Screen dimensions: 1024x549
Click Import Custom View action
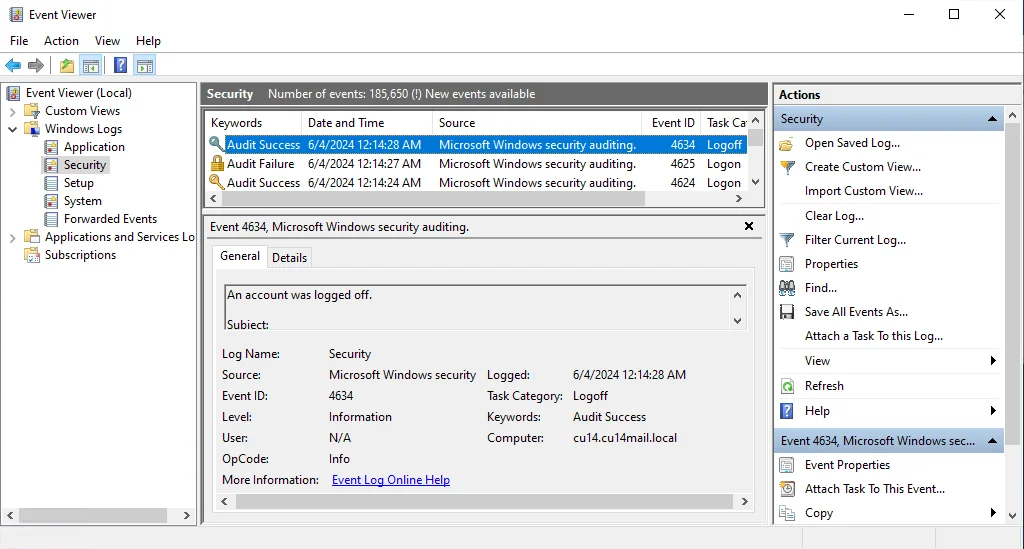click(863, 191)
